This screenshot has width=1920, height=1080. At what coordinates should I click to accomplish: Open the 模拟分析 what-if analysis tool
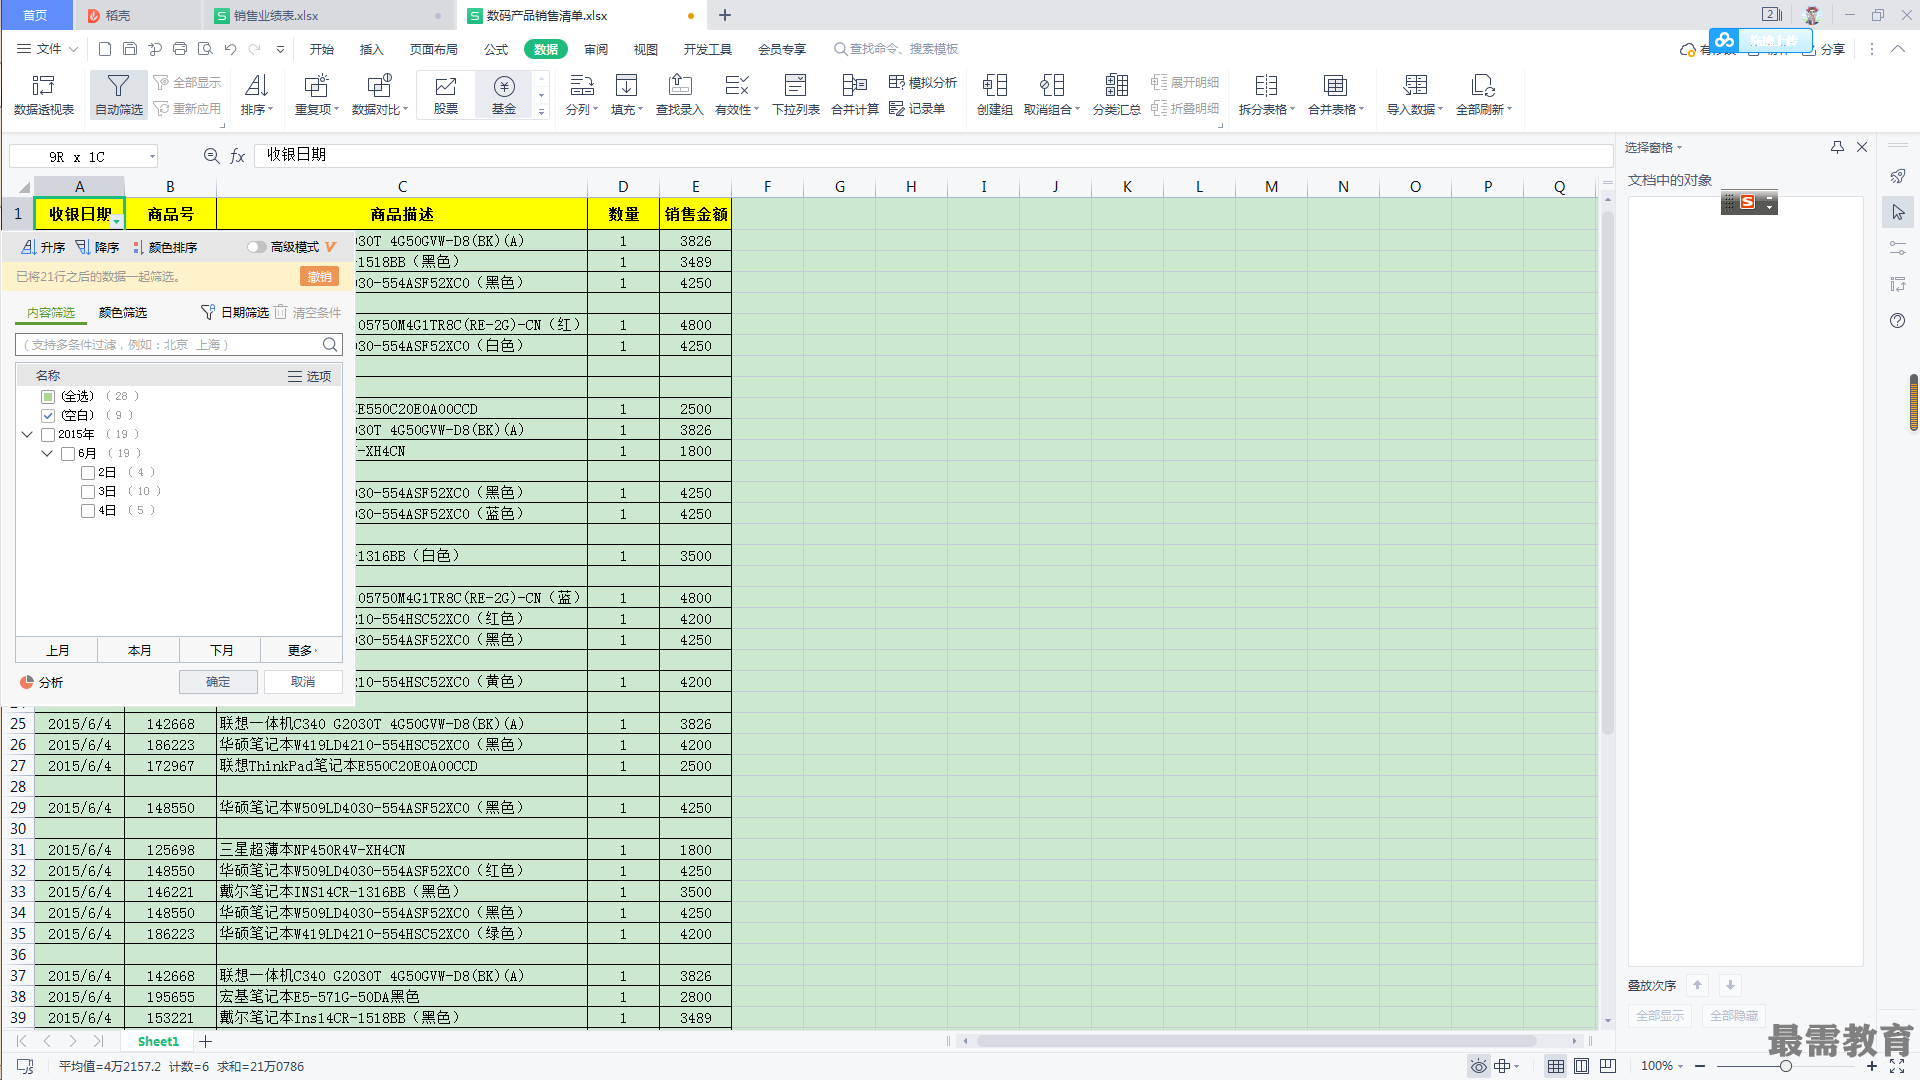point(923,82)
